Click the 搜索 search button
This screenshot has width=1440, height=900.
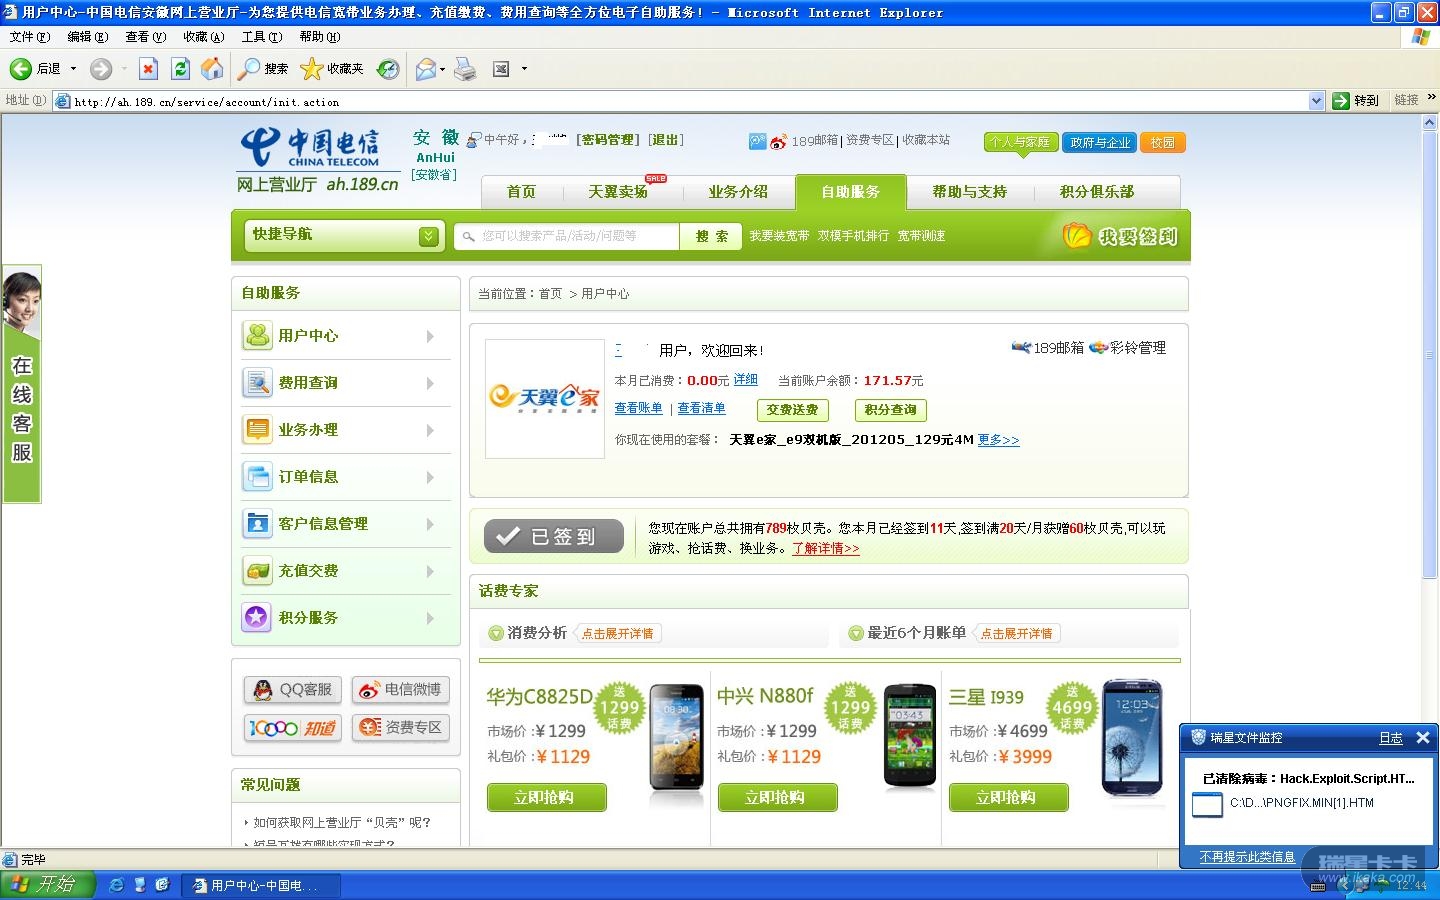pyautogui.click(x=712, y=236)
